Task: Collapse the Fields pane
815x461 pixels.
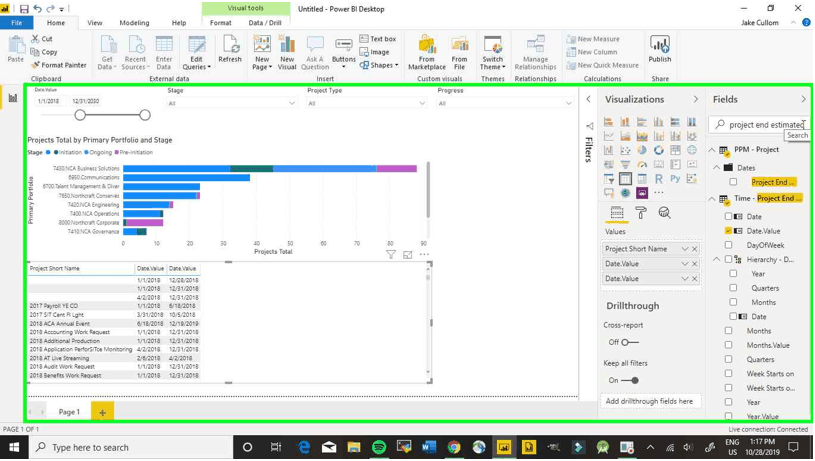Action: 803,99
